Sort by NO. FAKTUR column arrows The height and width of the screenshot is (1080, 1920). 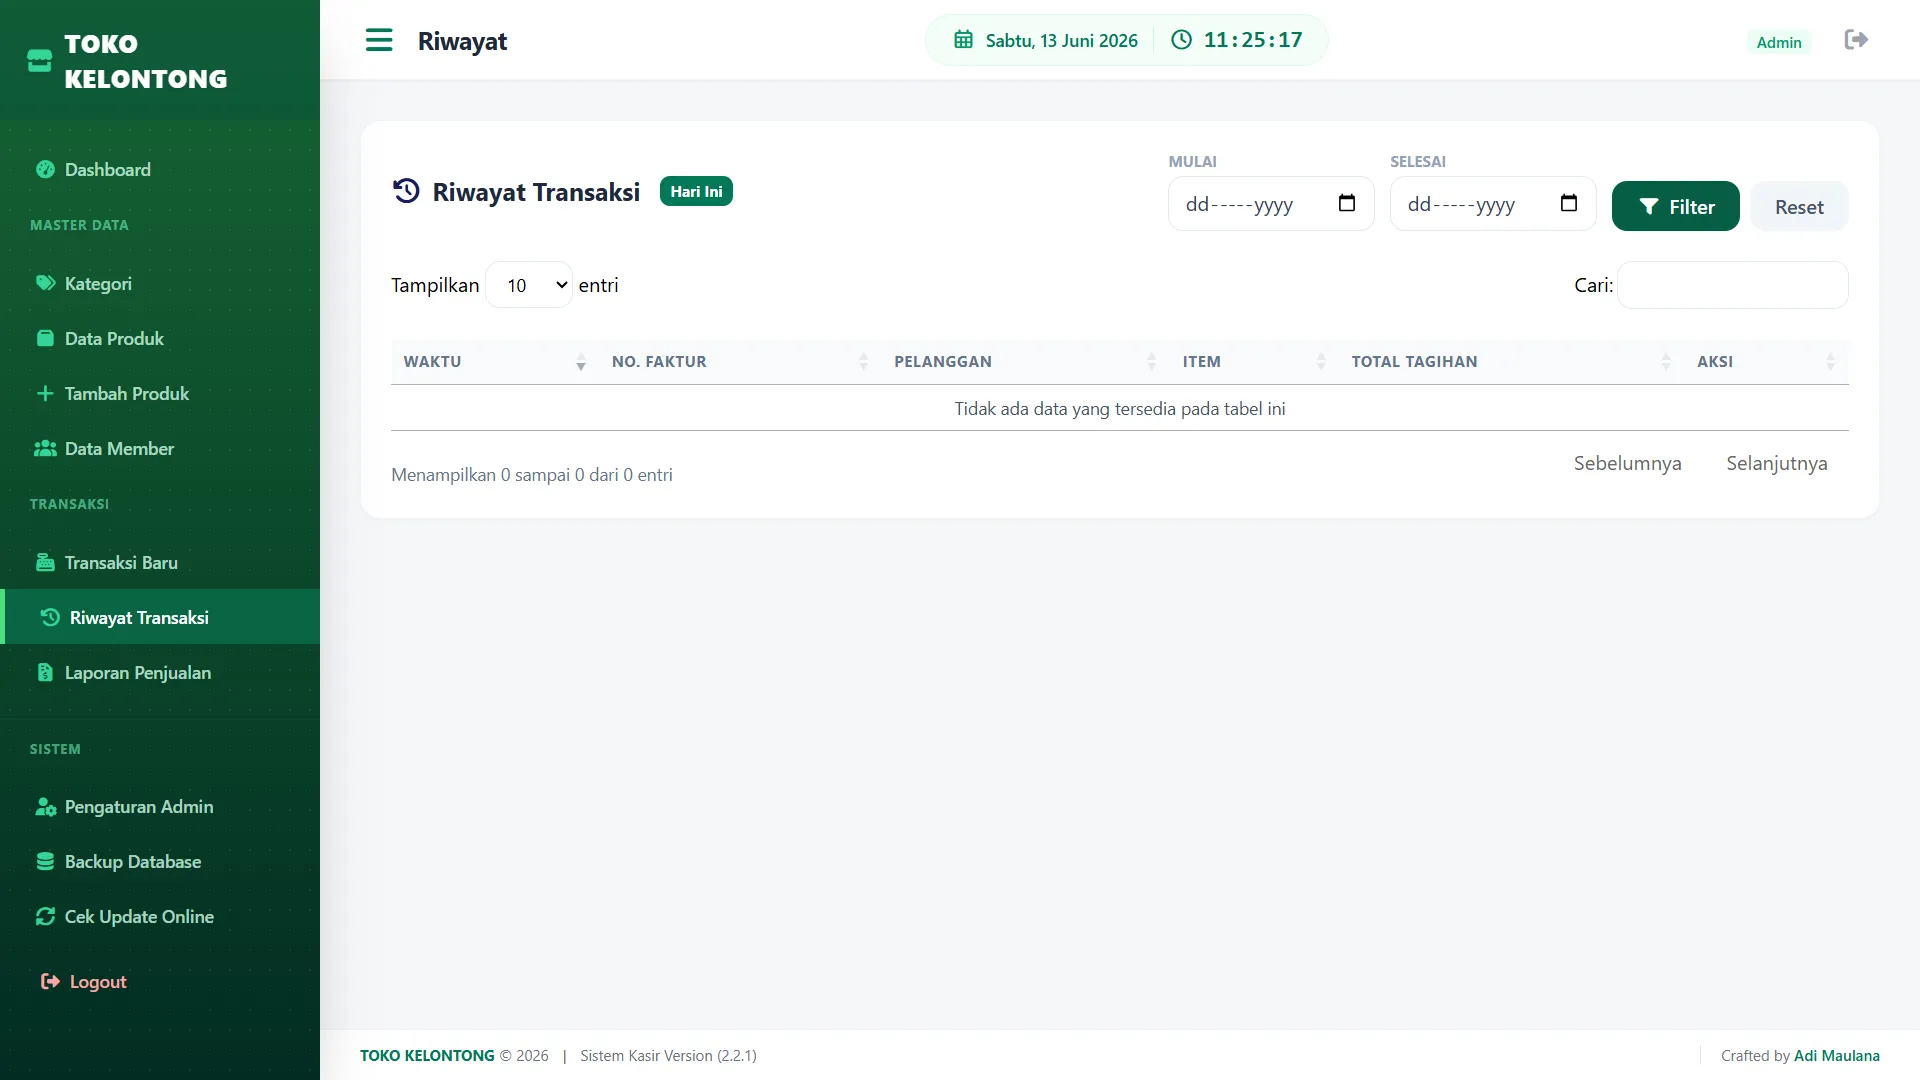coord(863,362)
